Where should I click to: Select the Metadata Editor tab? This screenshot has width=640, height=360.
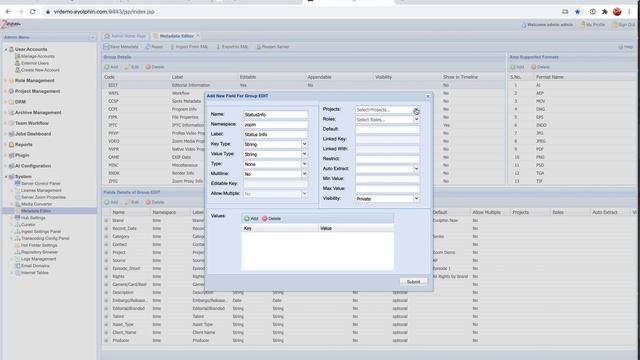176,36
